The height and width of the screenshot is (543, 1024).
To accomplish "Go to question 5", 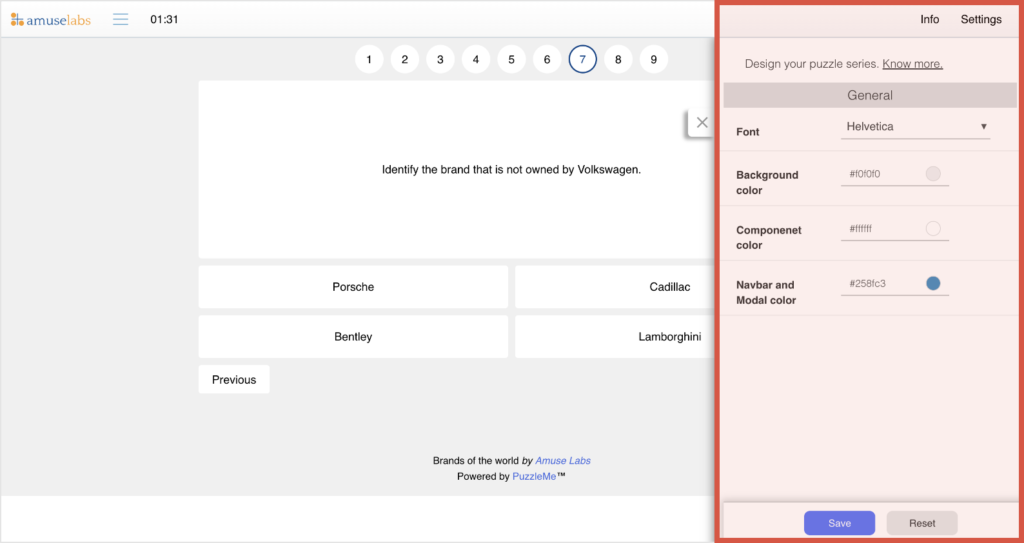I will 511,59.
